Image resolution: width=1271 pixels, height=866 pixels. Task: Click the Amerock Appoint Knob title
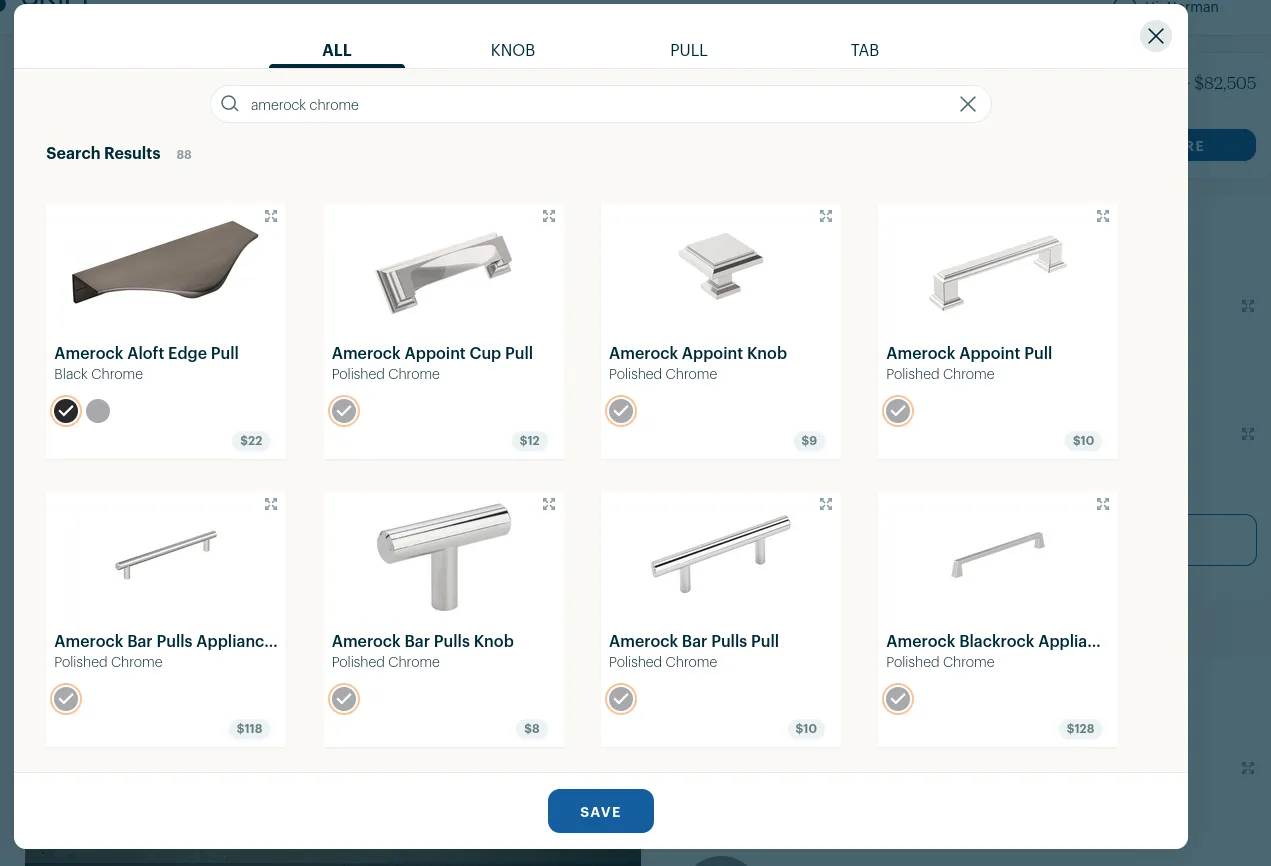(698, 353)
